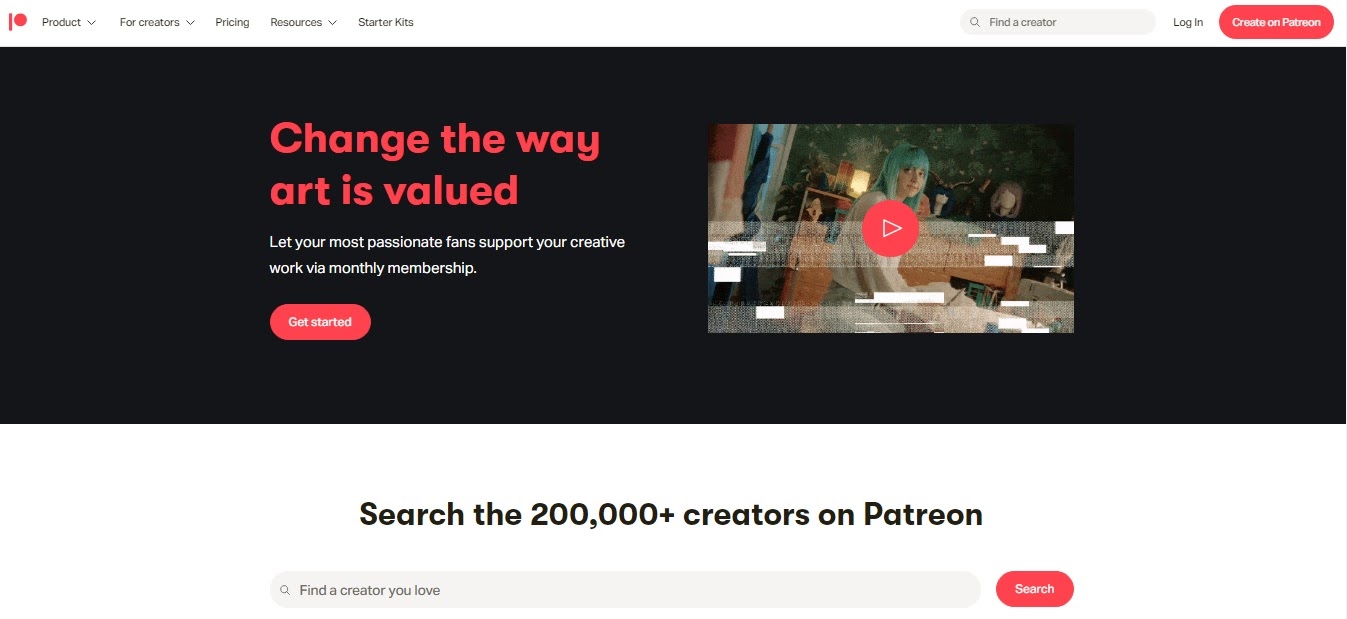Click the Create on Patreon button
Image resolution: width=1347 pixels, height=619 pixels.
point(1276,22)
